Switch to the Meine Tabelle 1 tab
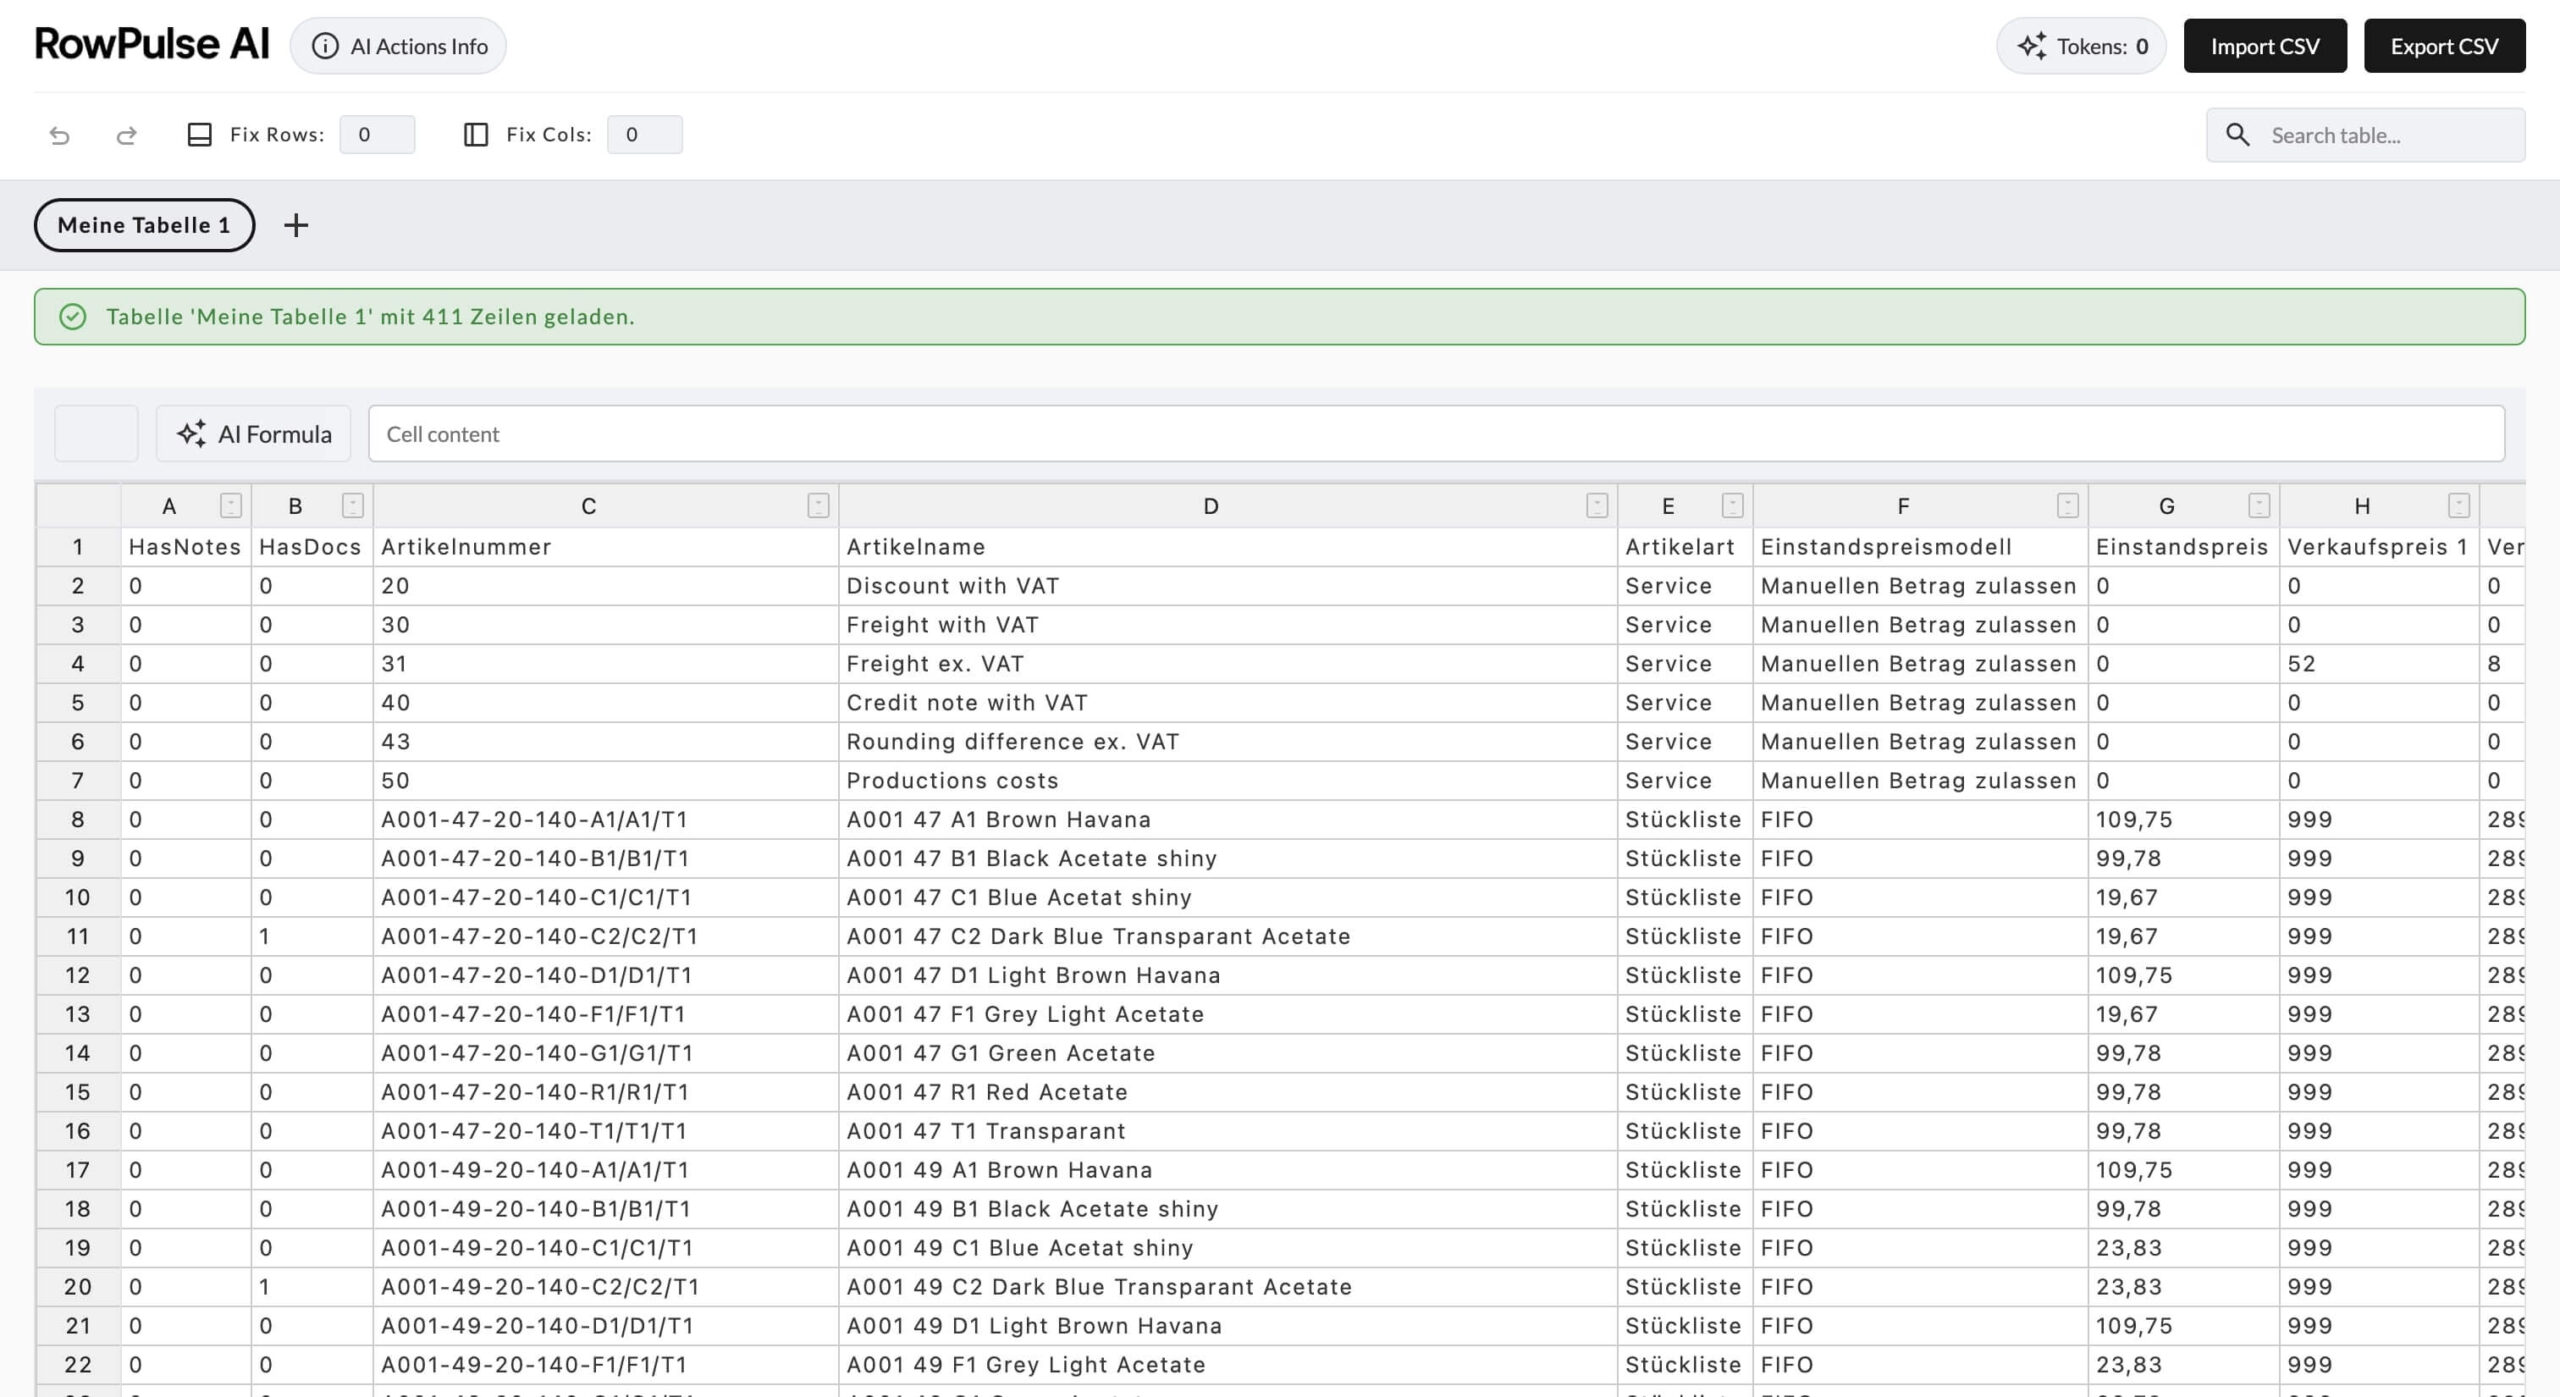 pos(144,225)
